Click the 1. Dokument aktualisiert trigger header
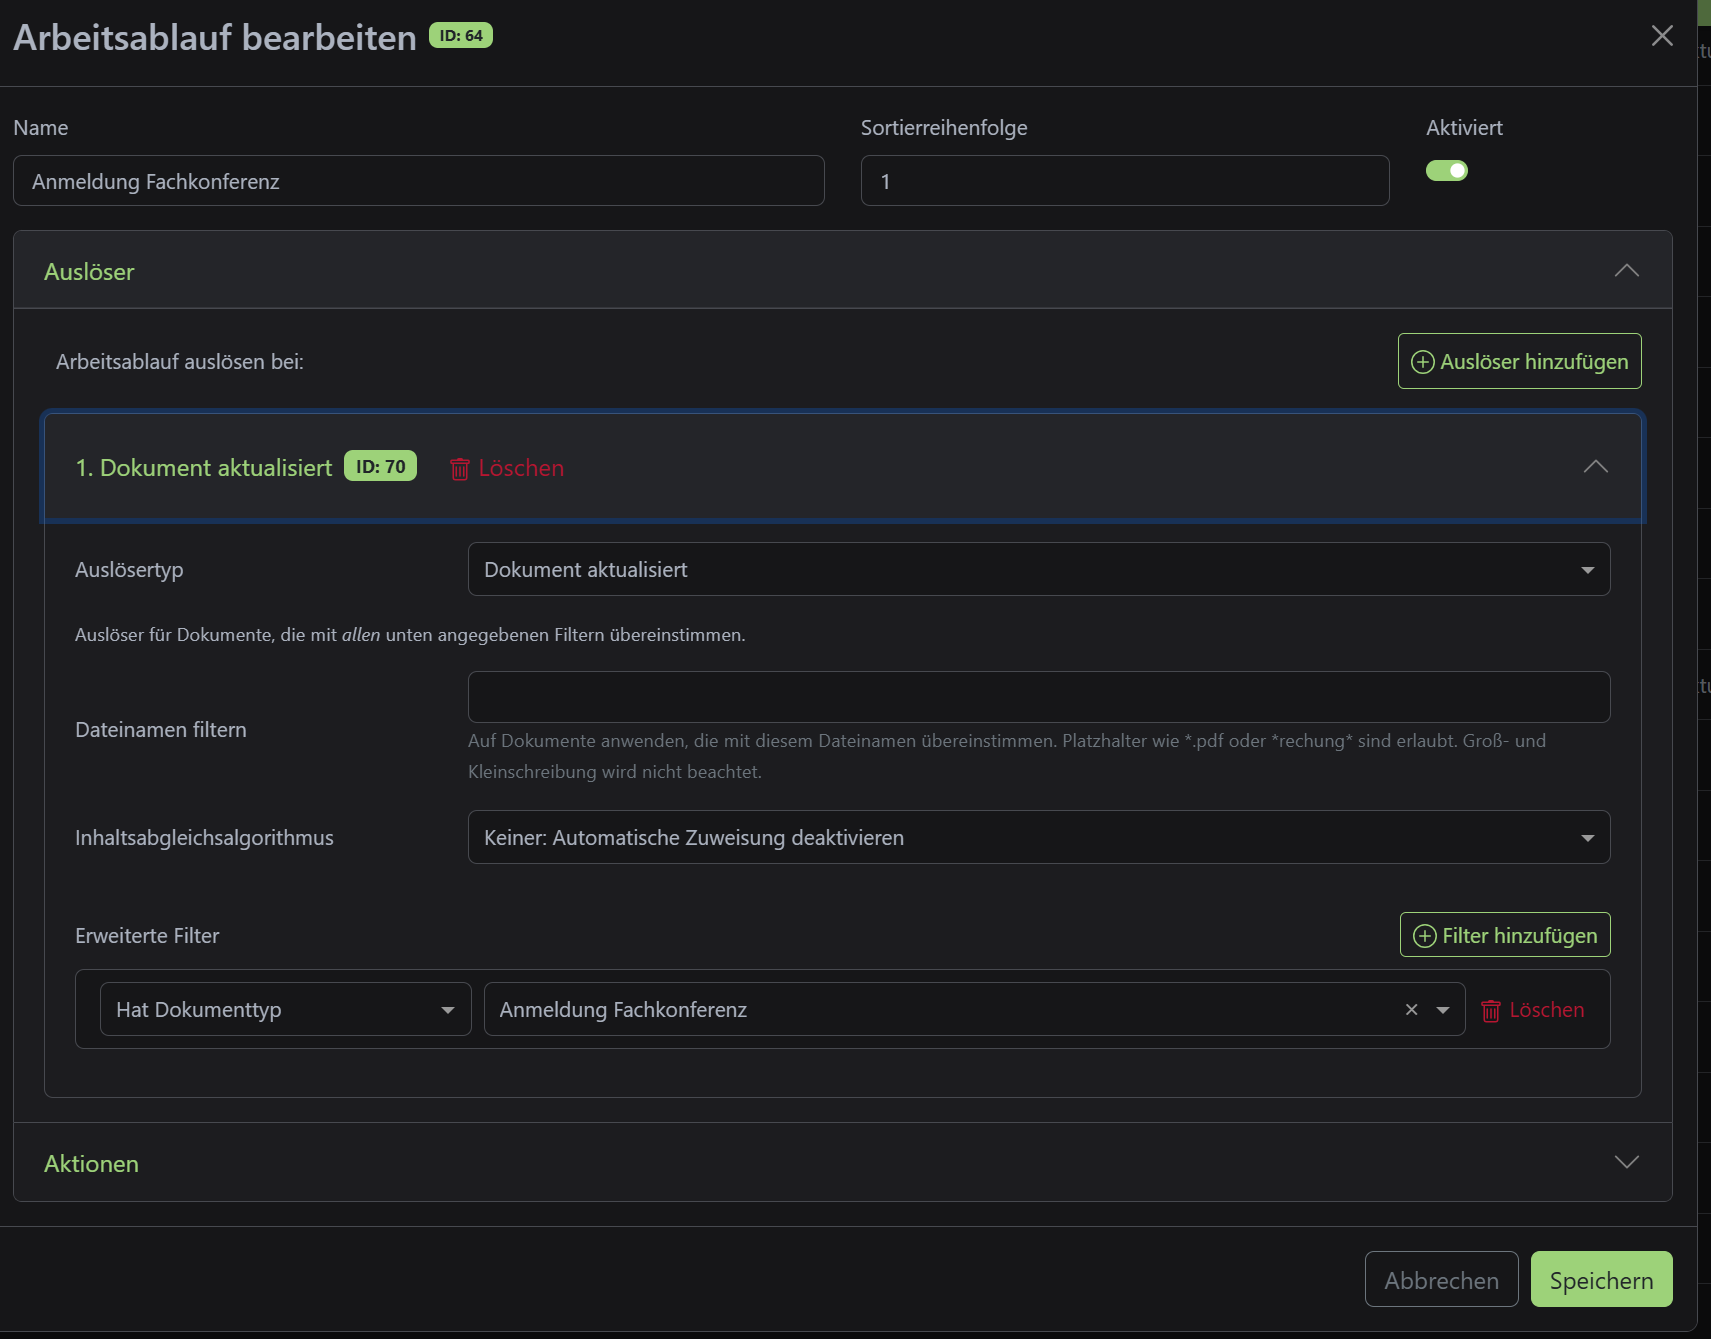Screen dimensions: 1711x1339 pyautogui.click(x=204, y=468)
